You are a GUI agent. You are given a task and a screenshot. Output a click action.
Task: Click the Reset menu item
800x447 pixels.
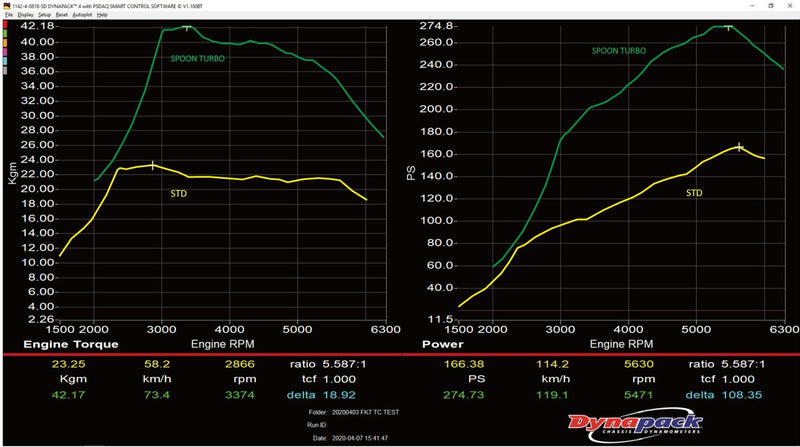[61, 15]
